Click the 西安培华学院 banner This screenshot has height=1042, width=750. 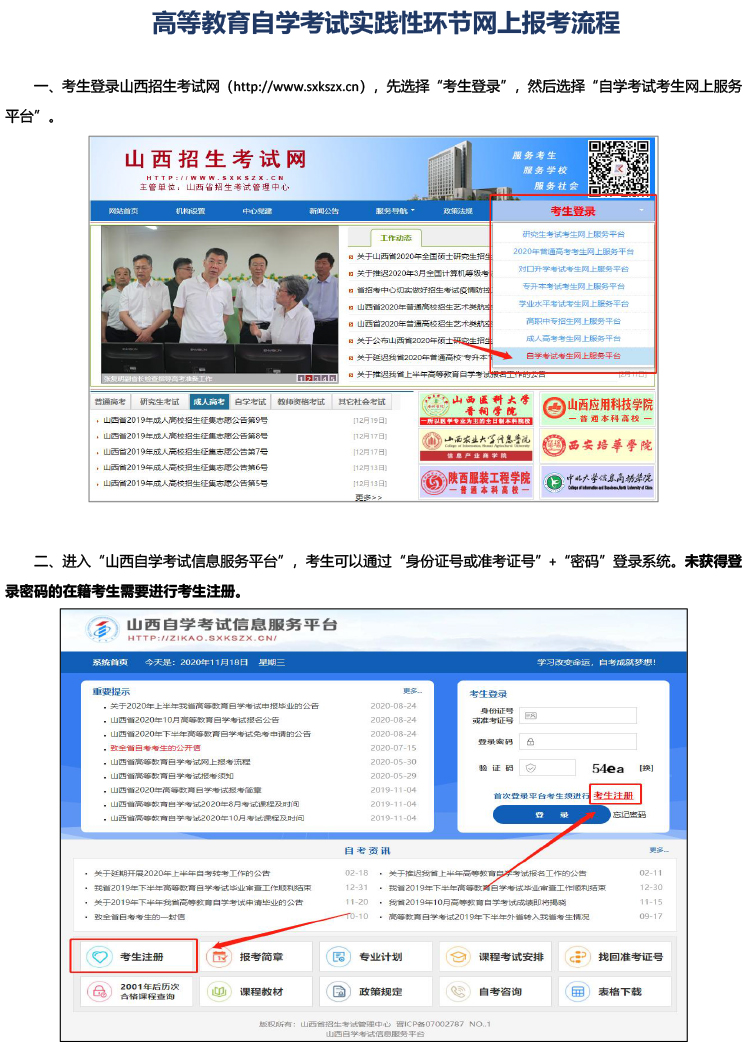[597, 445]
